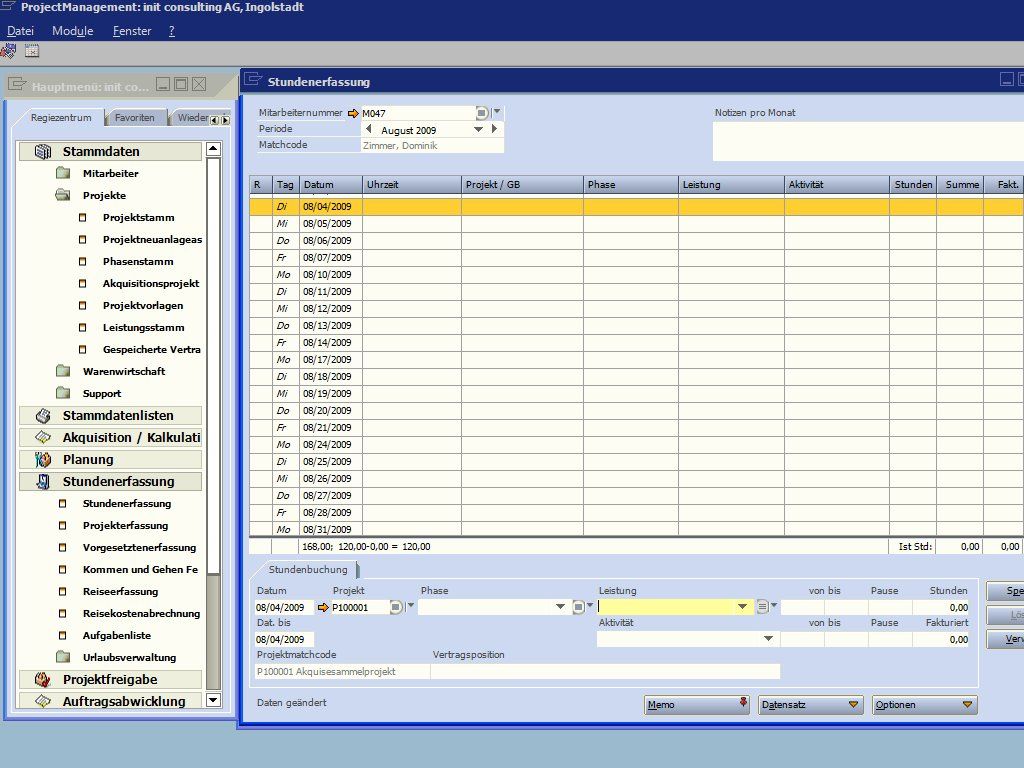Switch to the Favoriten tab
The width and height of the screenshot is (1024, 768).
pyautogui.click(x=135, y=118)
